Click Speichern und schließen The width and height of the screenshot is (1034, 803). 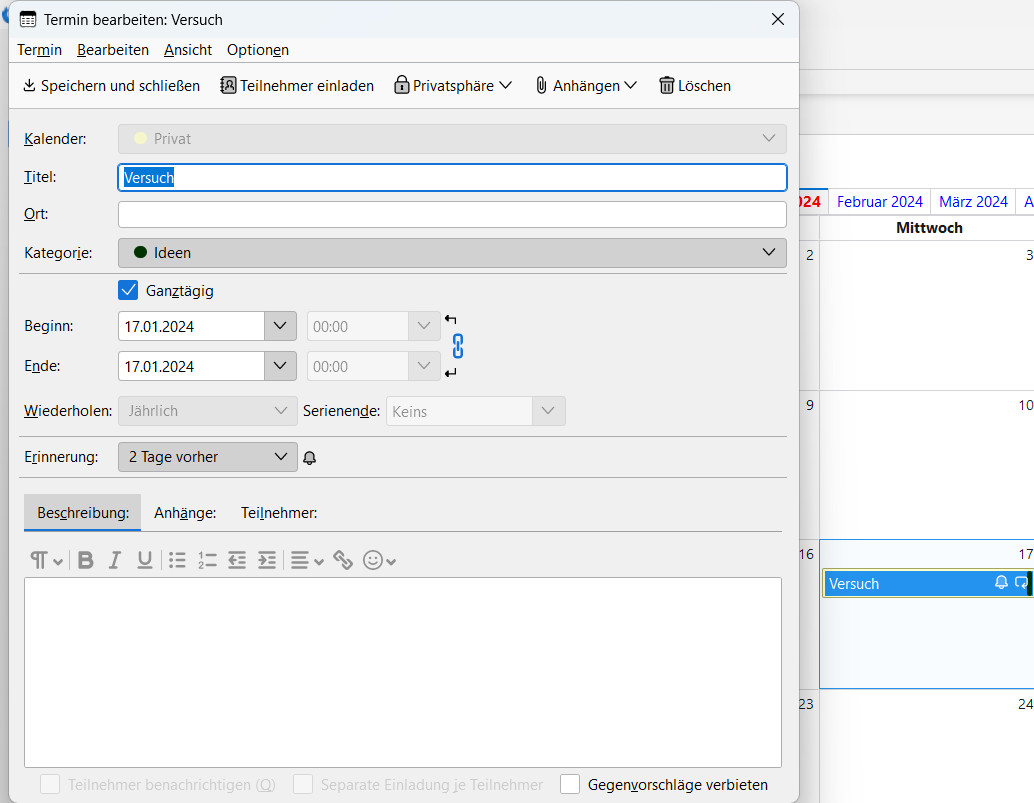(x=111, y=86)
